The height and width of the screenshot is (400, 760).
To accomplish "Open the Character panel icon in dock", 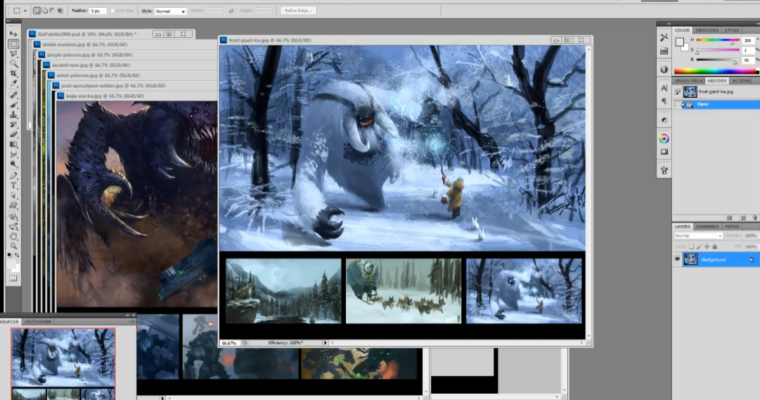I will (664, 88).
